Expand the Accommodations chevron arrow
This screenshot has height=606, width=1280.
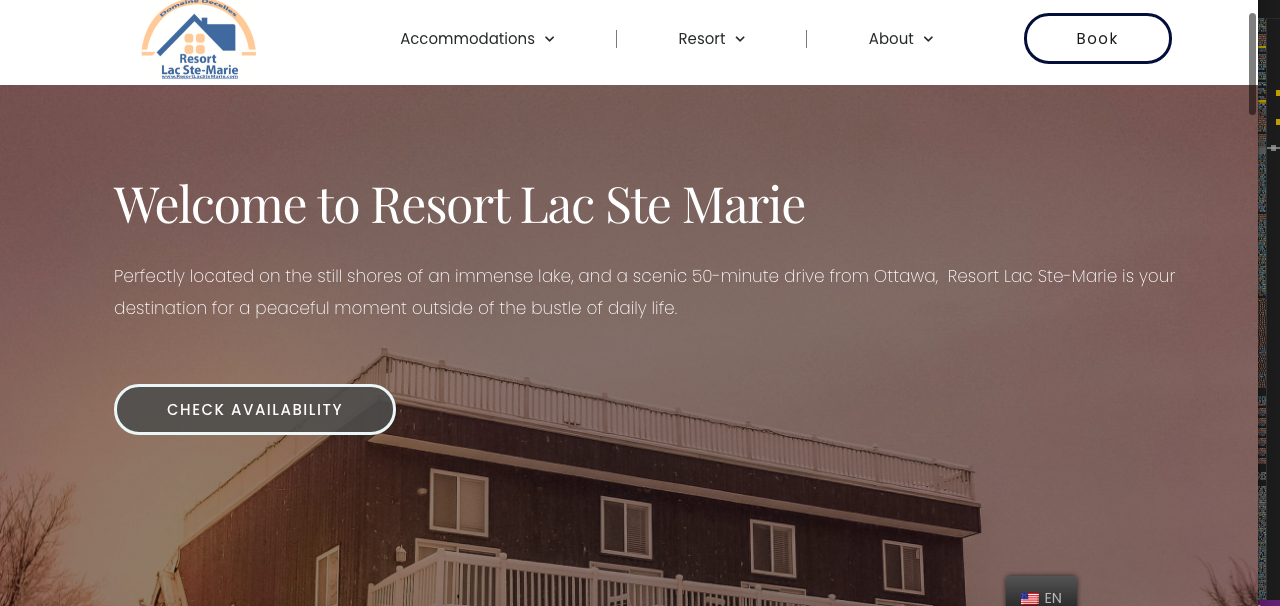(x=549, y=39)
